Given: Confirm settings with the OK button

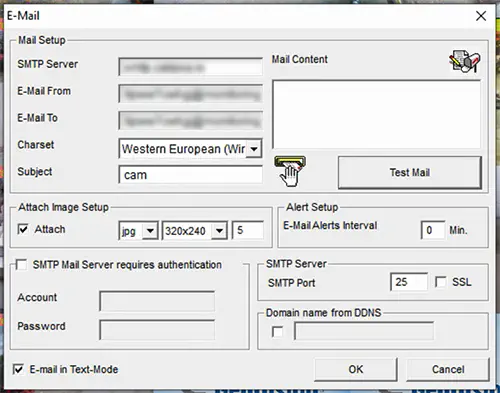Looking at the screenshot, I should coord(356,369).
